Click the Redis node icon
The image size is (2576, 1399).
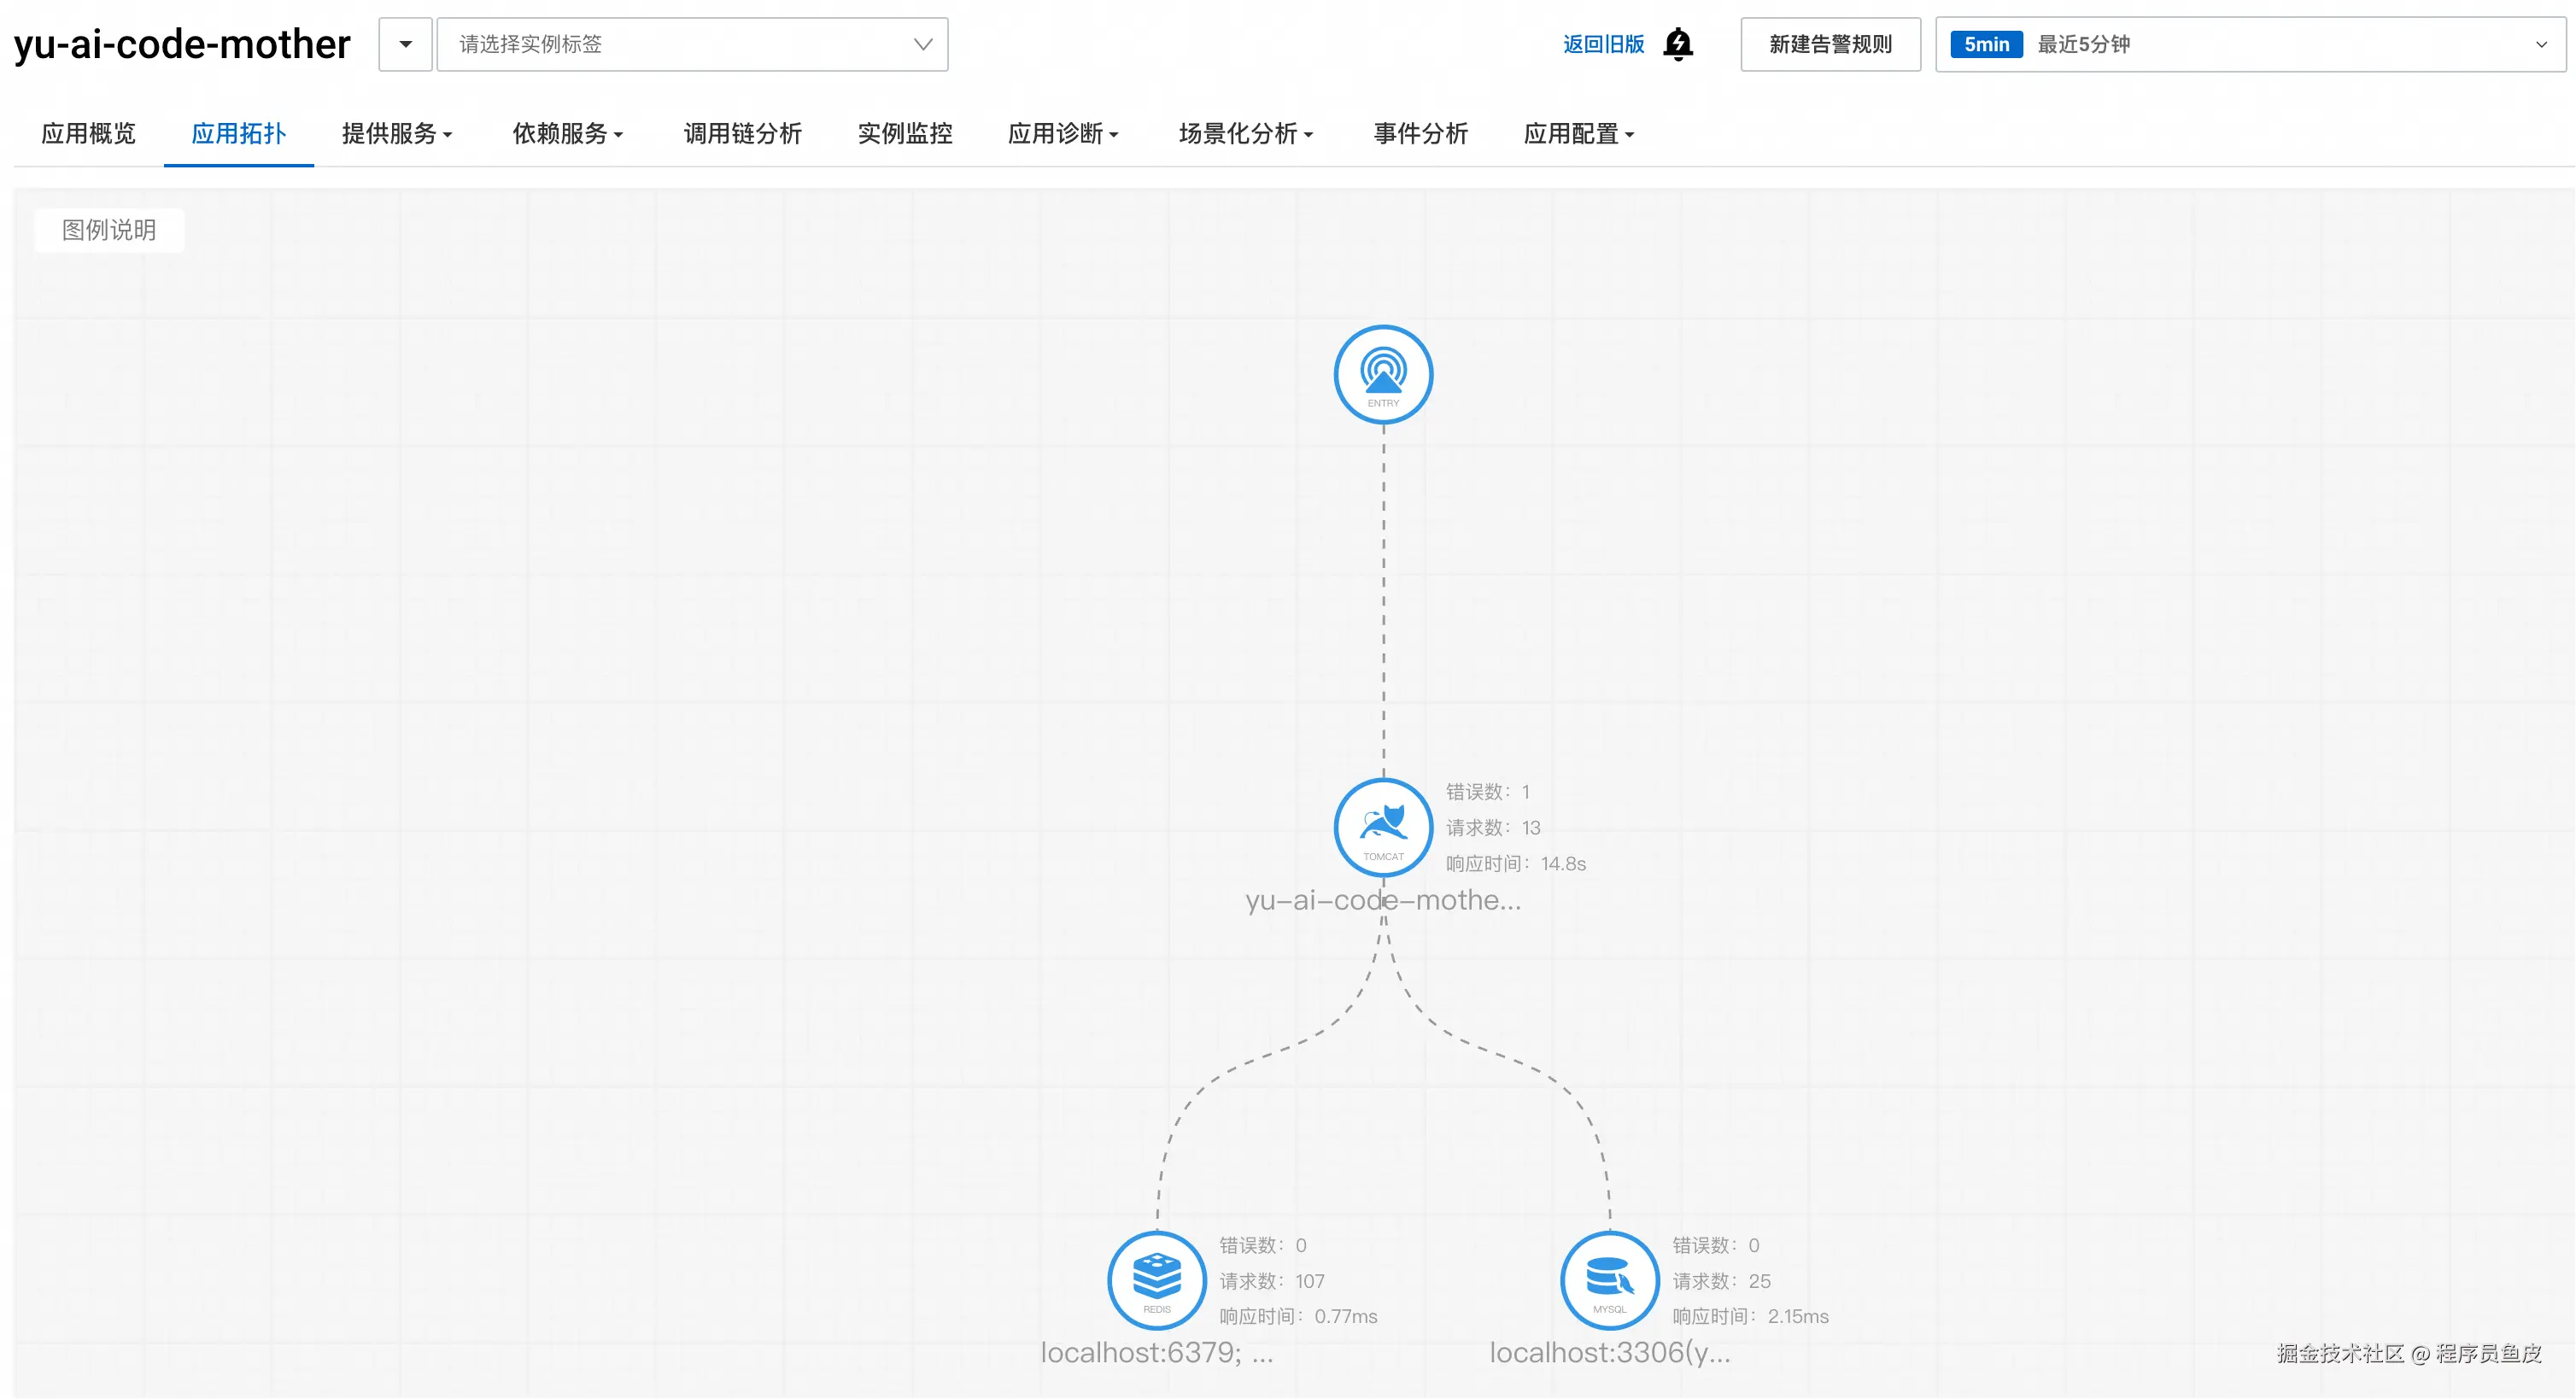point(1157,1280)
